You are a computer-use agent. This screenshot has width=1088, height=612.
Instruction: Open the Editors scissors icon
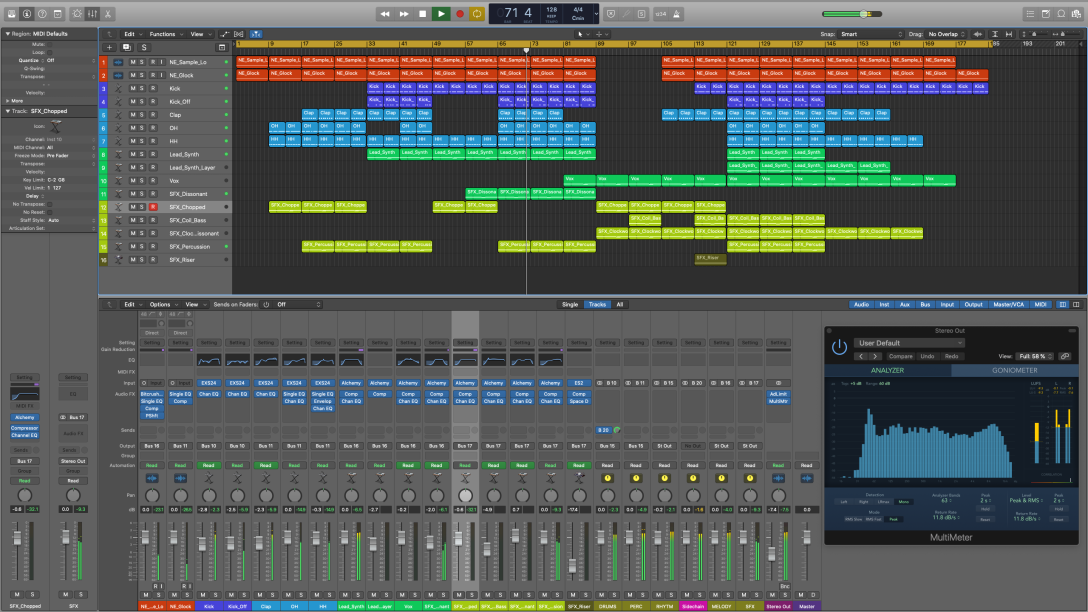coord(108,13)
